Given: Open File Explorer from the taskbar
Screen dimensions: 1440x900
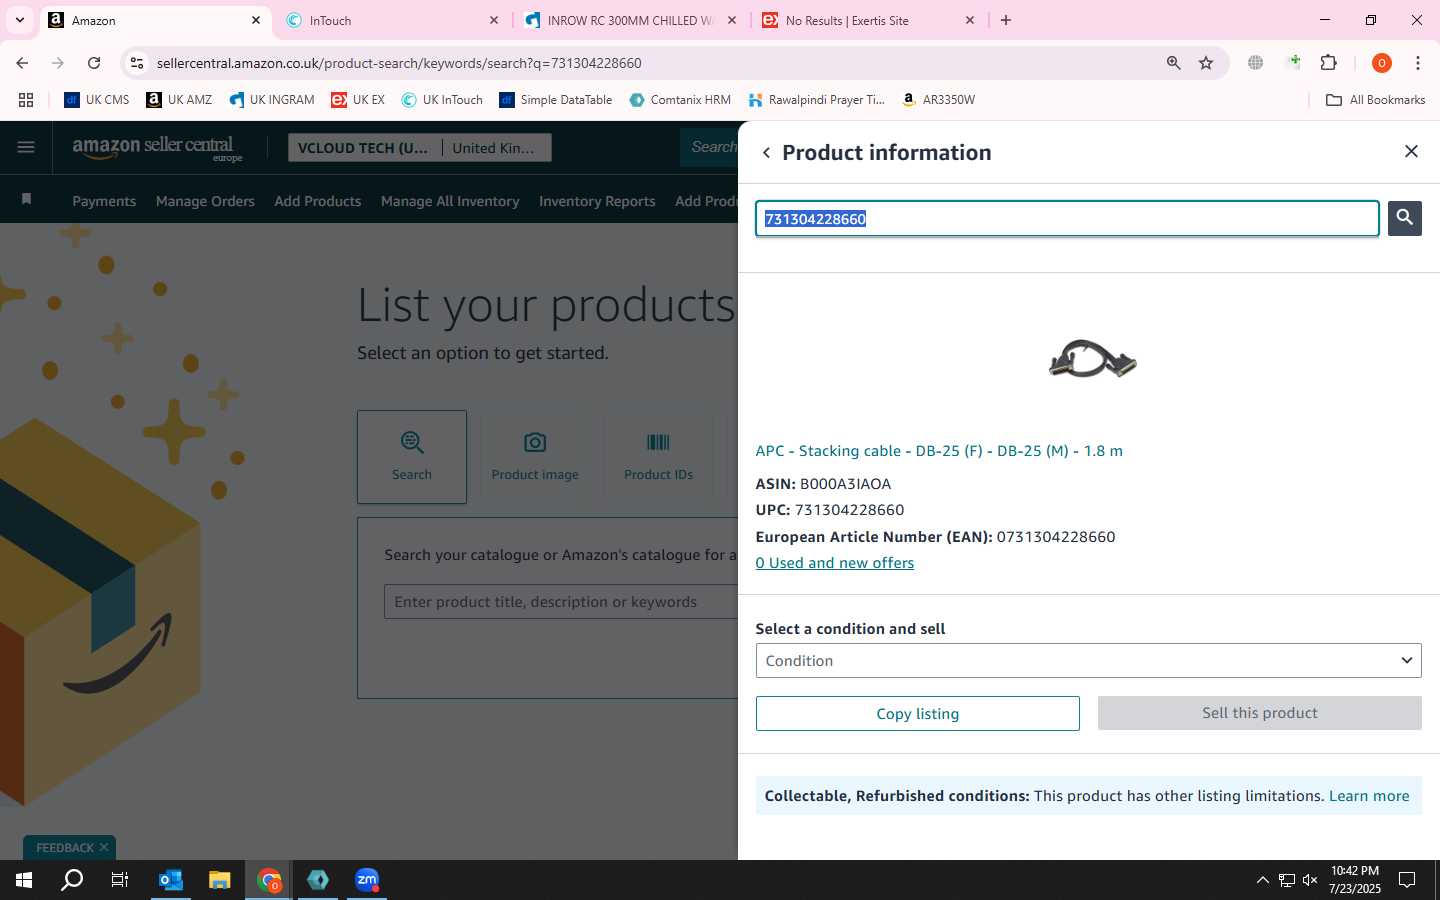Looking at the screenshot, I should tap(220, 880).
